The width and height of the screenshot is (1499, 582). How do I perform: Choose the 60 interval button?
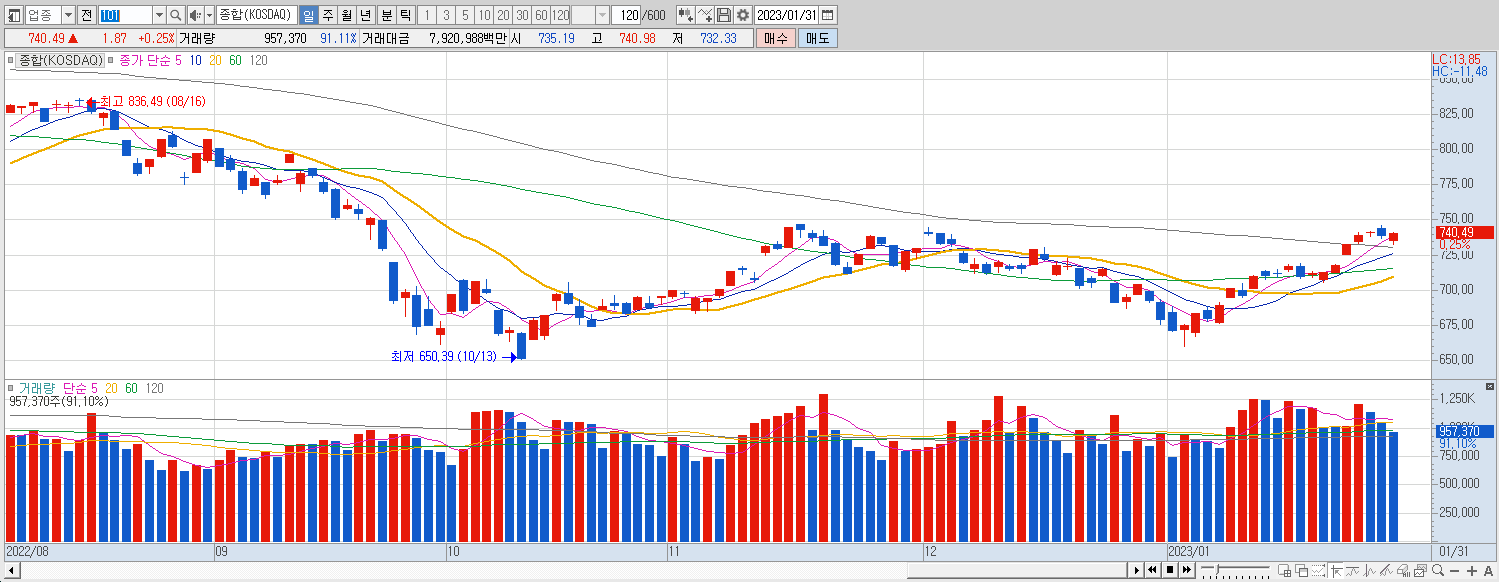[x=541, y=15]
